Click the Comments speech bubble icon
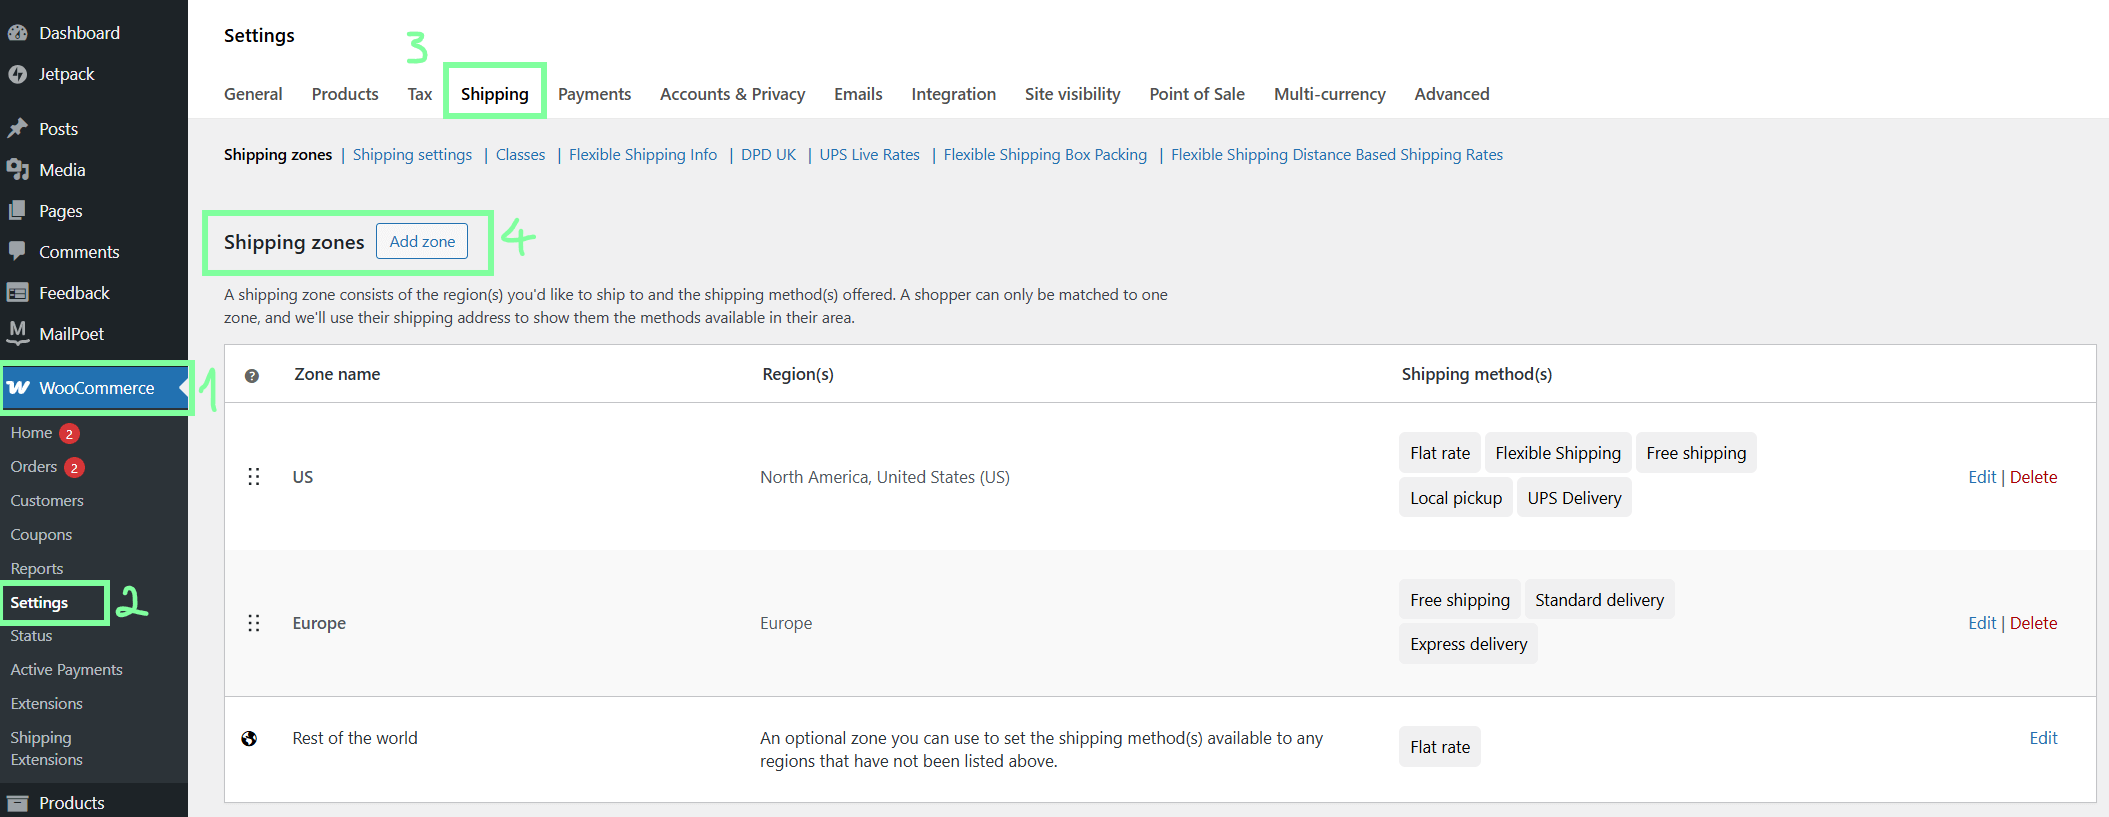This screenshot has height=817, width=2109. (x=17, y=252)
